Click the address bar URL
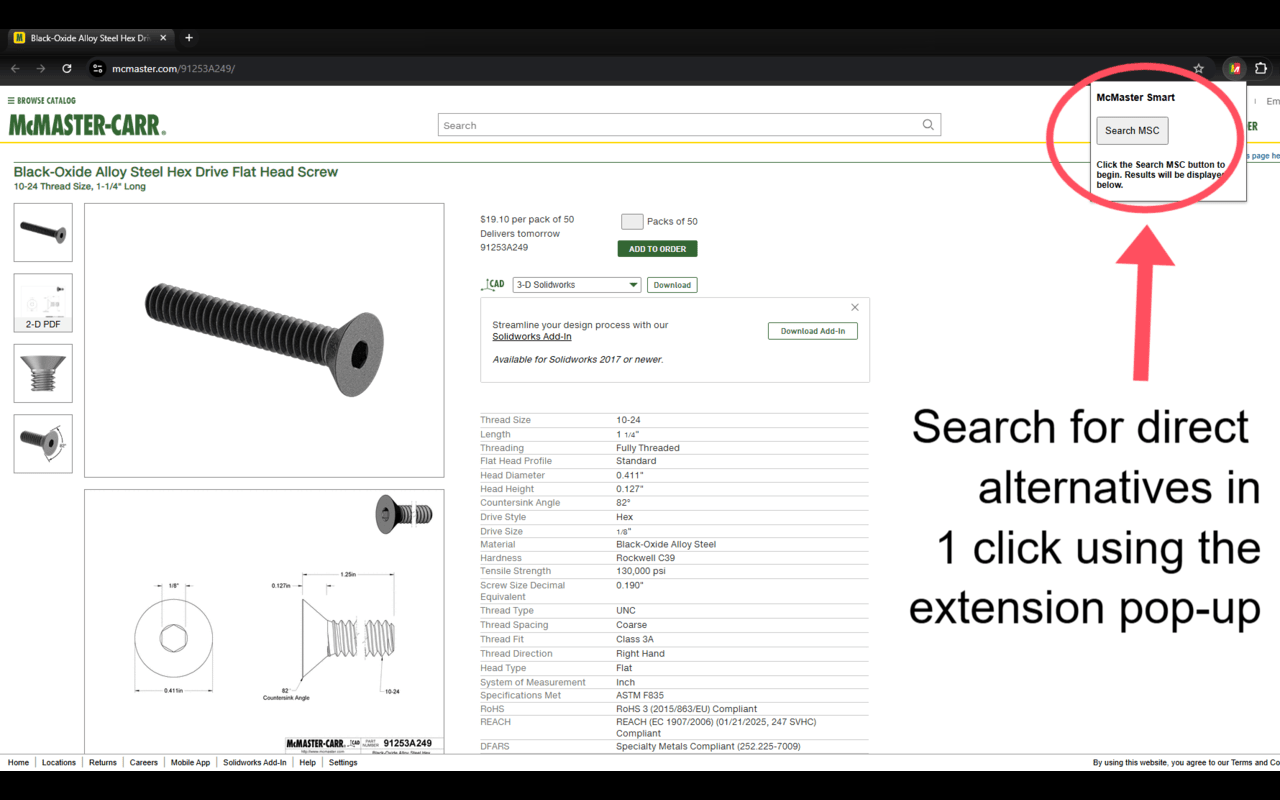Viewport: 1280px width, 800px height. click(173, 68)
